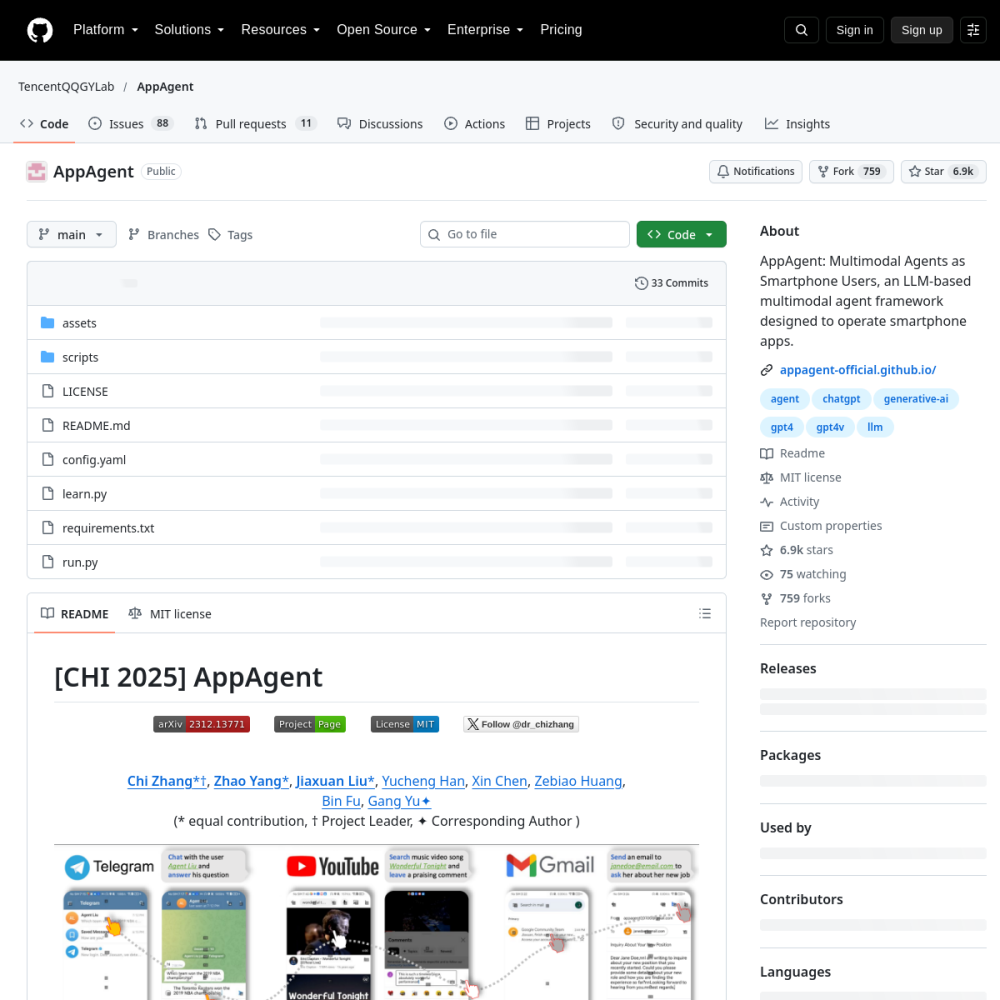Expand the Enterprise menu
Viewport: 1000px width, 1000px height.
pyautogui.click(x=485, y=30)
